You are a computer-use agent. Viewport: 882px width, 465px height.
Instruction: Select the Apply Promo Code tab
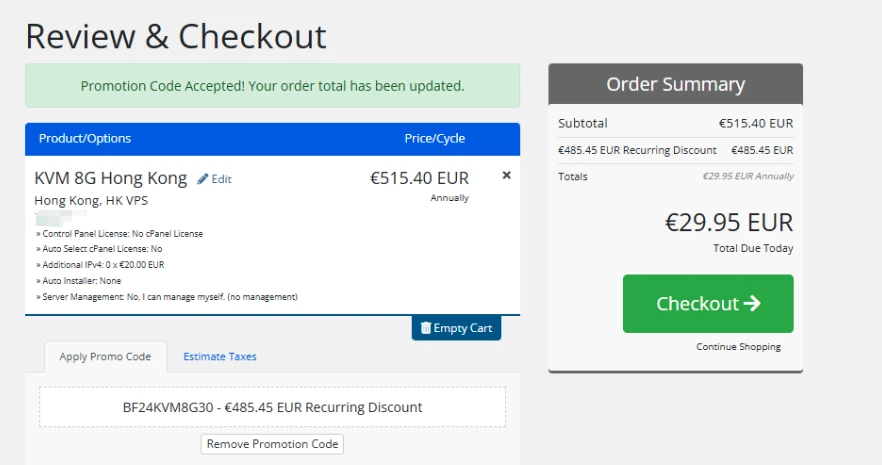pyautogui.click(x=105, y=356)
